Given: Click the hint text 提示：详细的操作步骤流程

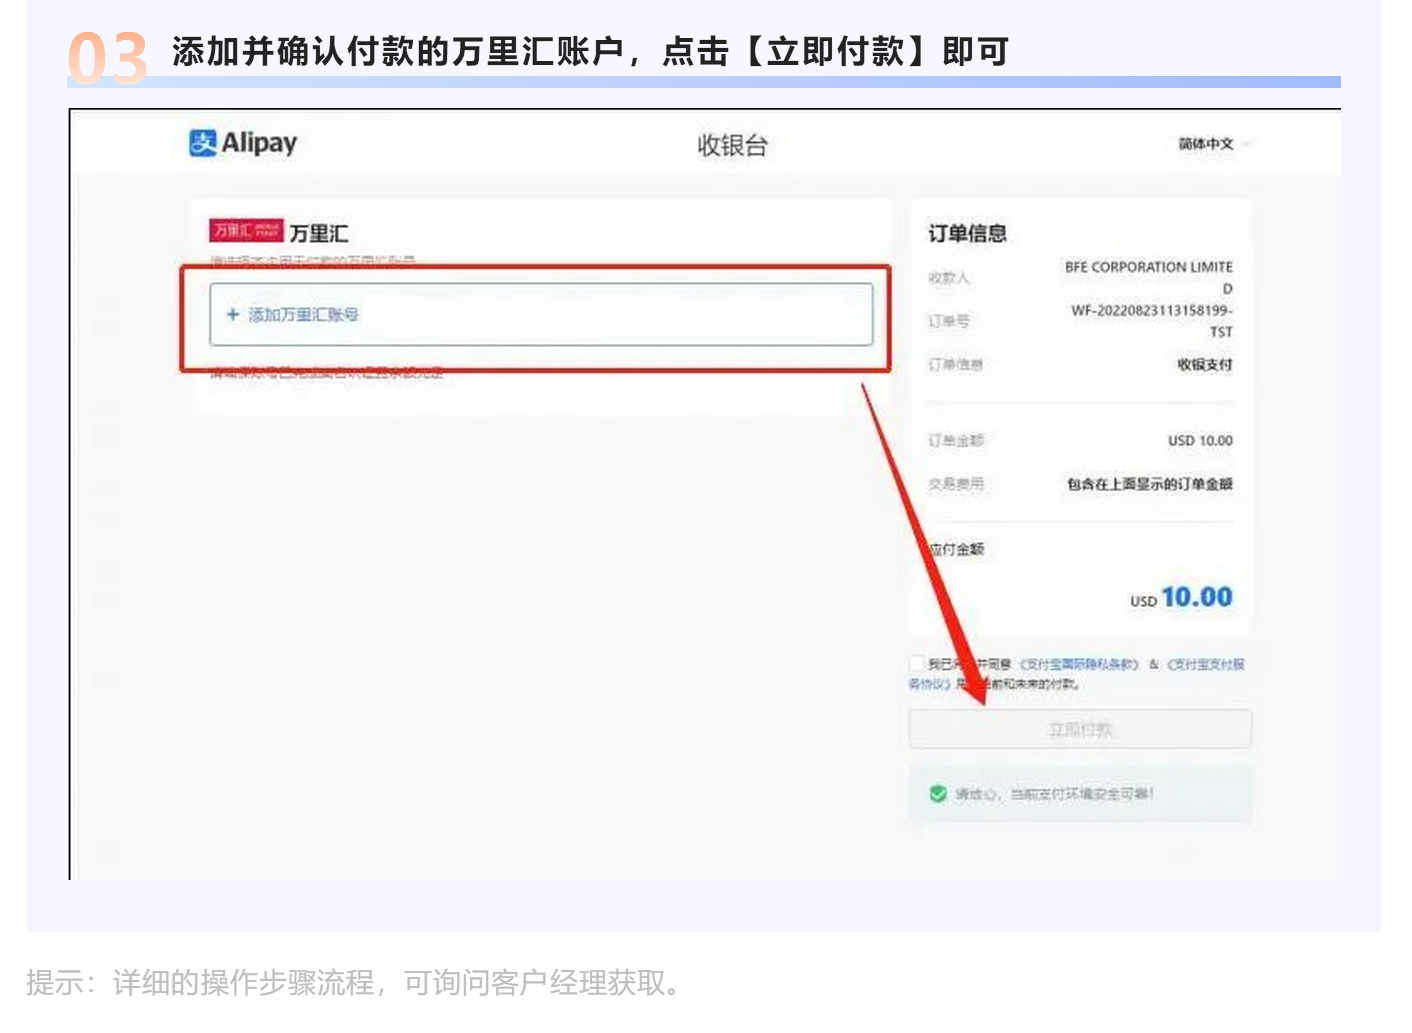Looking at the screenshot, I should coord(201,982).
